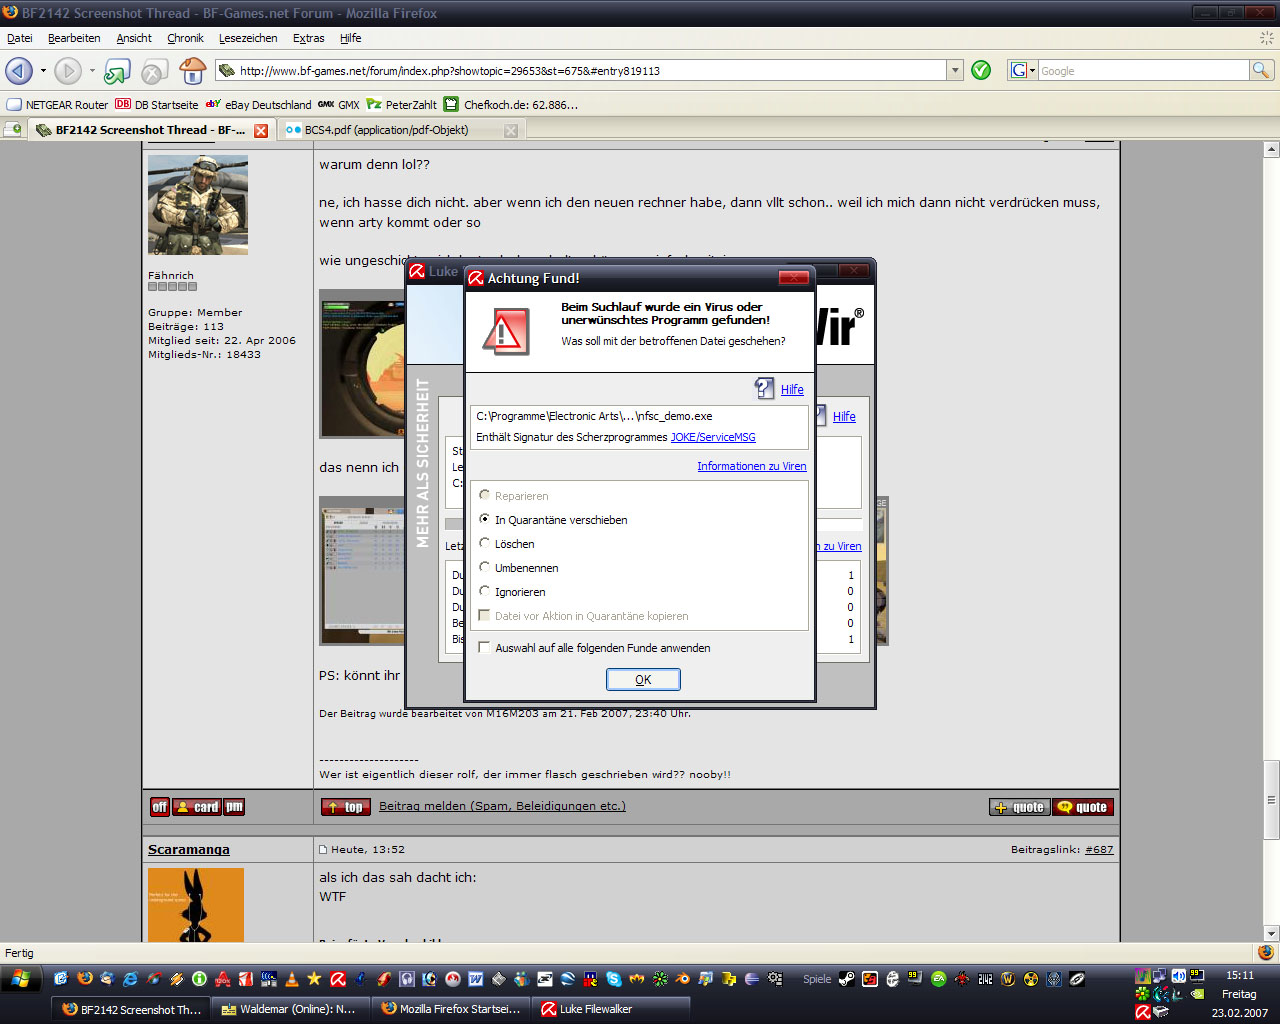Viewport: 1280px width, 1024px height.
Task: Choose the Umbenennen radio option
Action: tap(485, 567)
